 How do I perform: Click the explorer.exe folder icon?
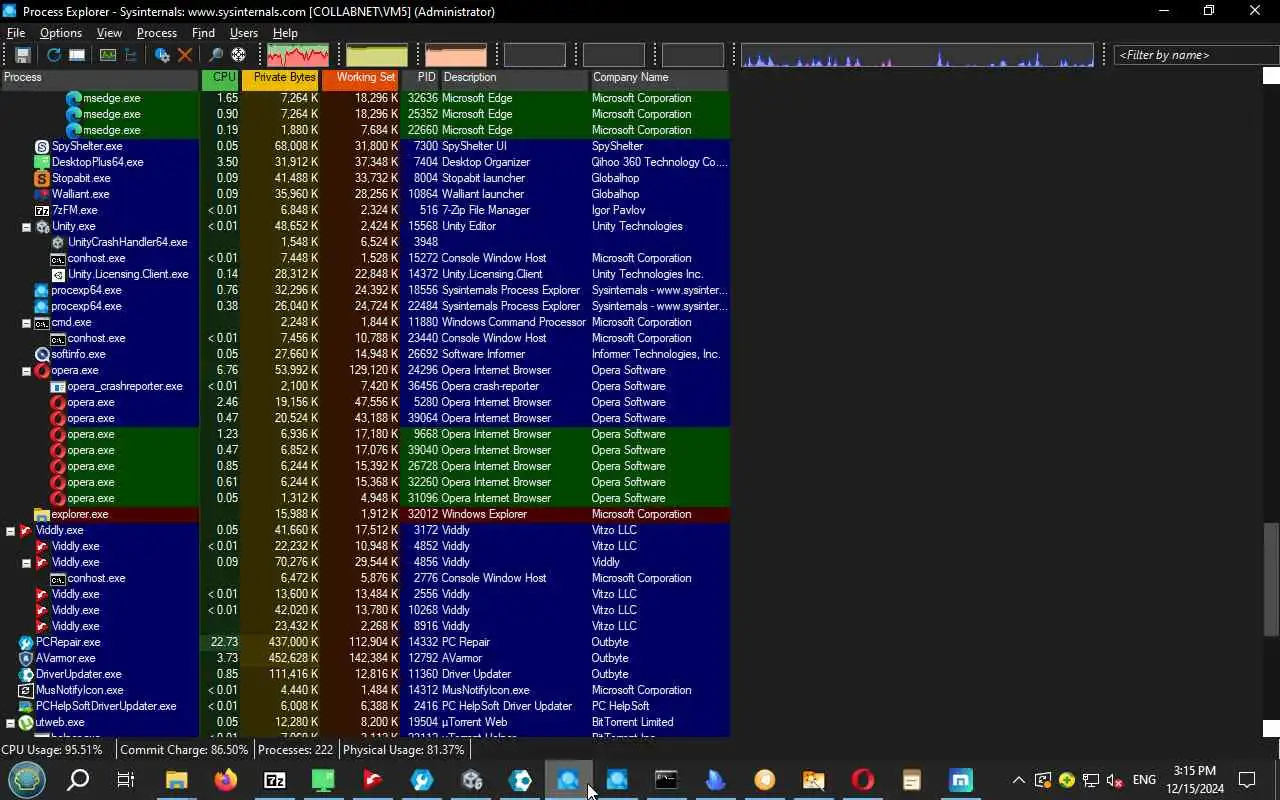(x=42, y=514)
